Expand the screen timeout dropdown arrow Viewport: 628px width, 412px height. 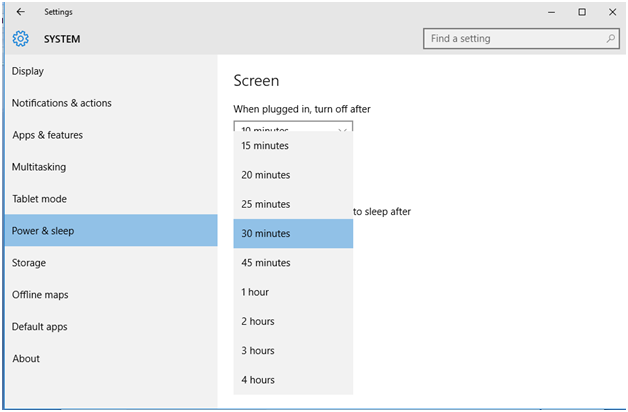(x=343, y=129)
